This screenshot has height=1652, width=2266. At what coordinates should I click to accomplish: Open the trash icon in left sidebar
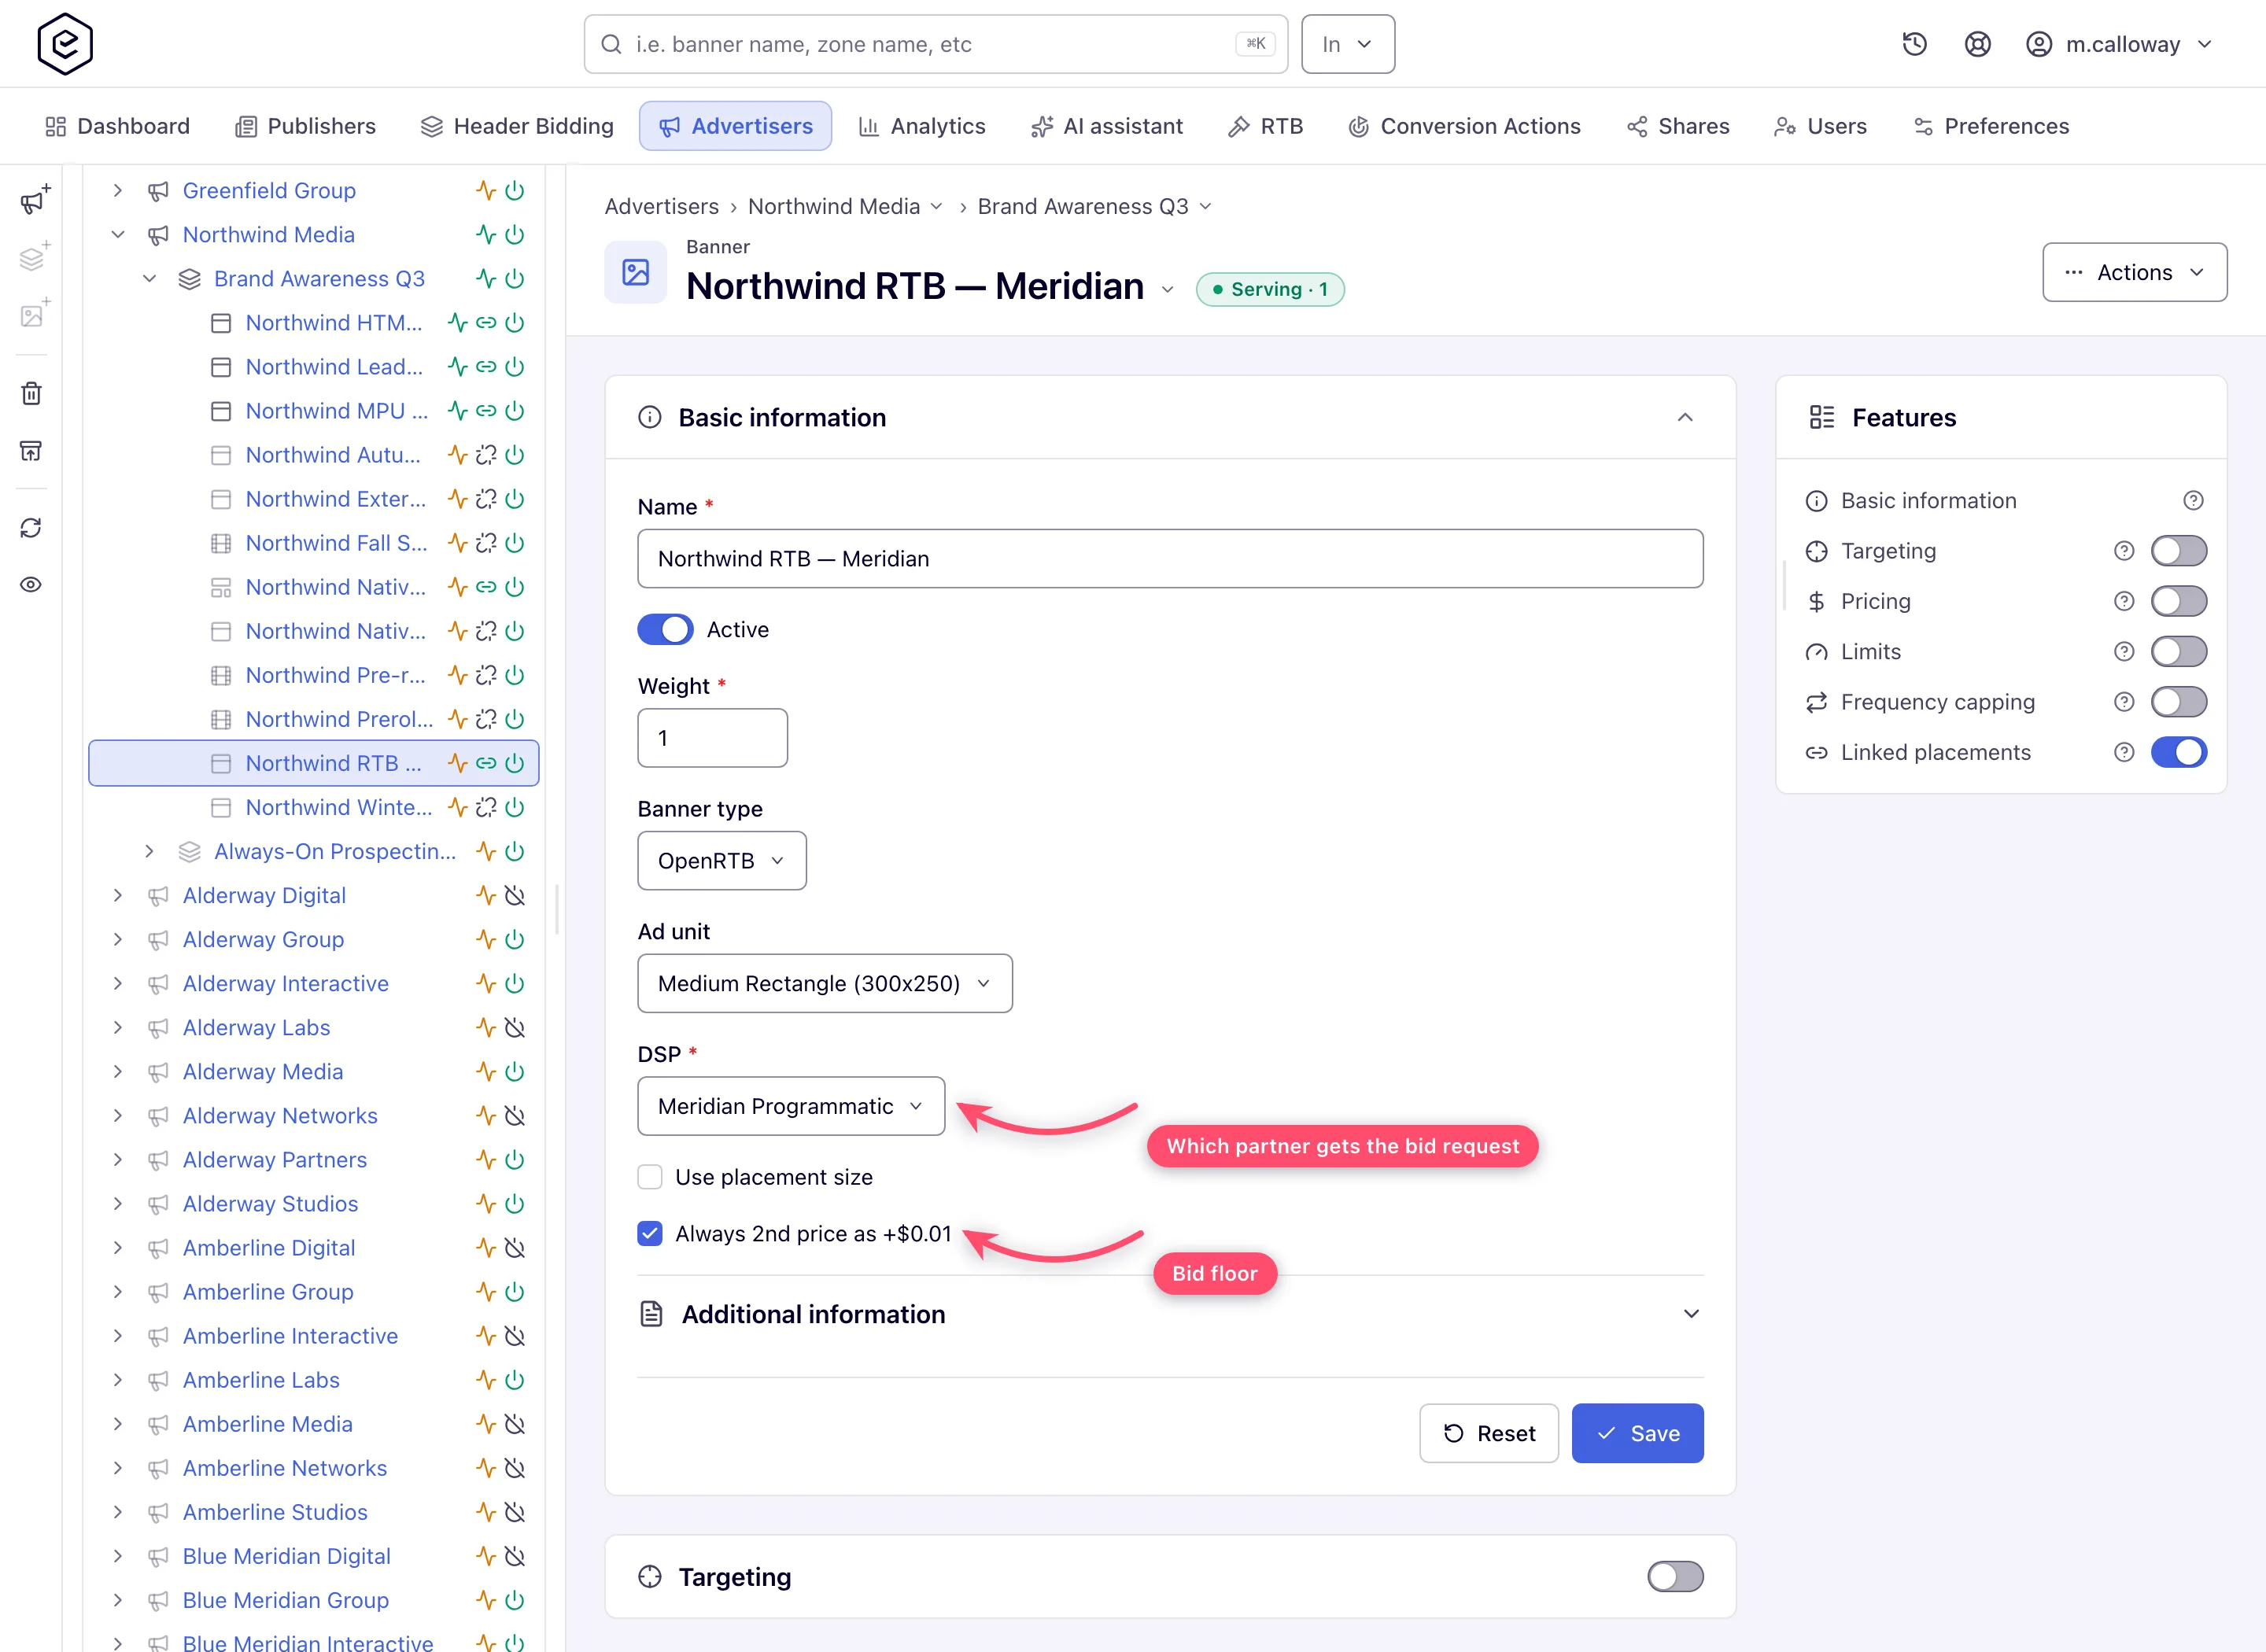31,393
